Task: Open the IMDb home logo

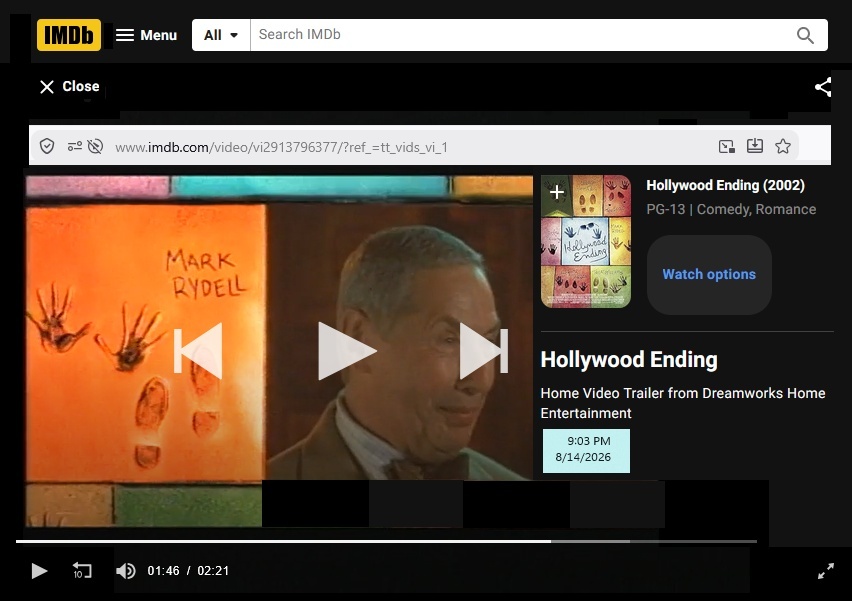Action: [68, 35]
